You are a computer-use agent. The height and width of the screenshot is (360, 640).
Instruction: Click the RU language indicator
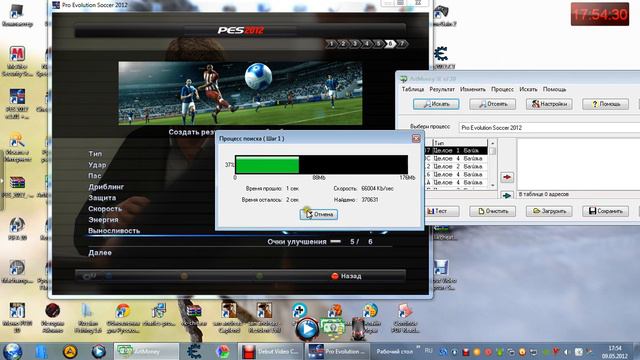(429, 351)
